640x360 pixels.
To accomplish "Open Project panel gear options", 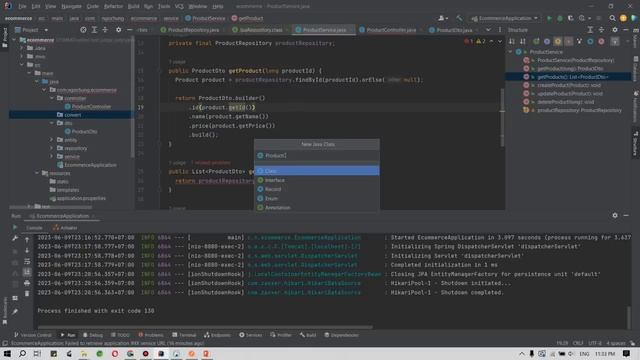I will coord(118,30).
